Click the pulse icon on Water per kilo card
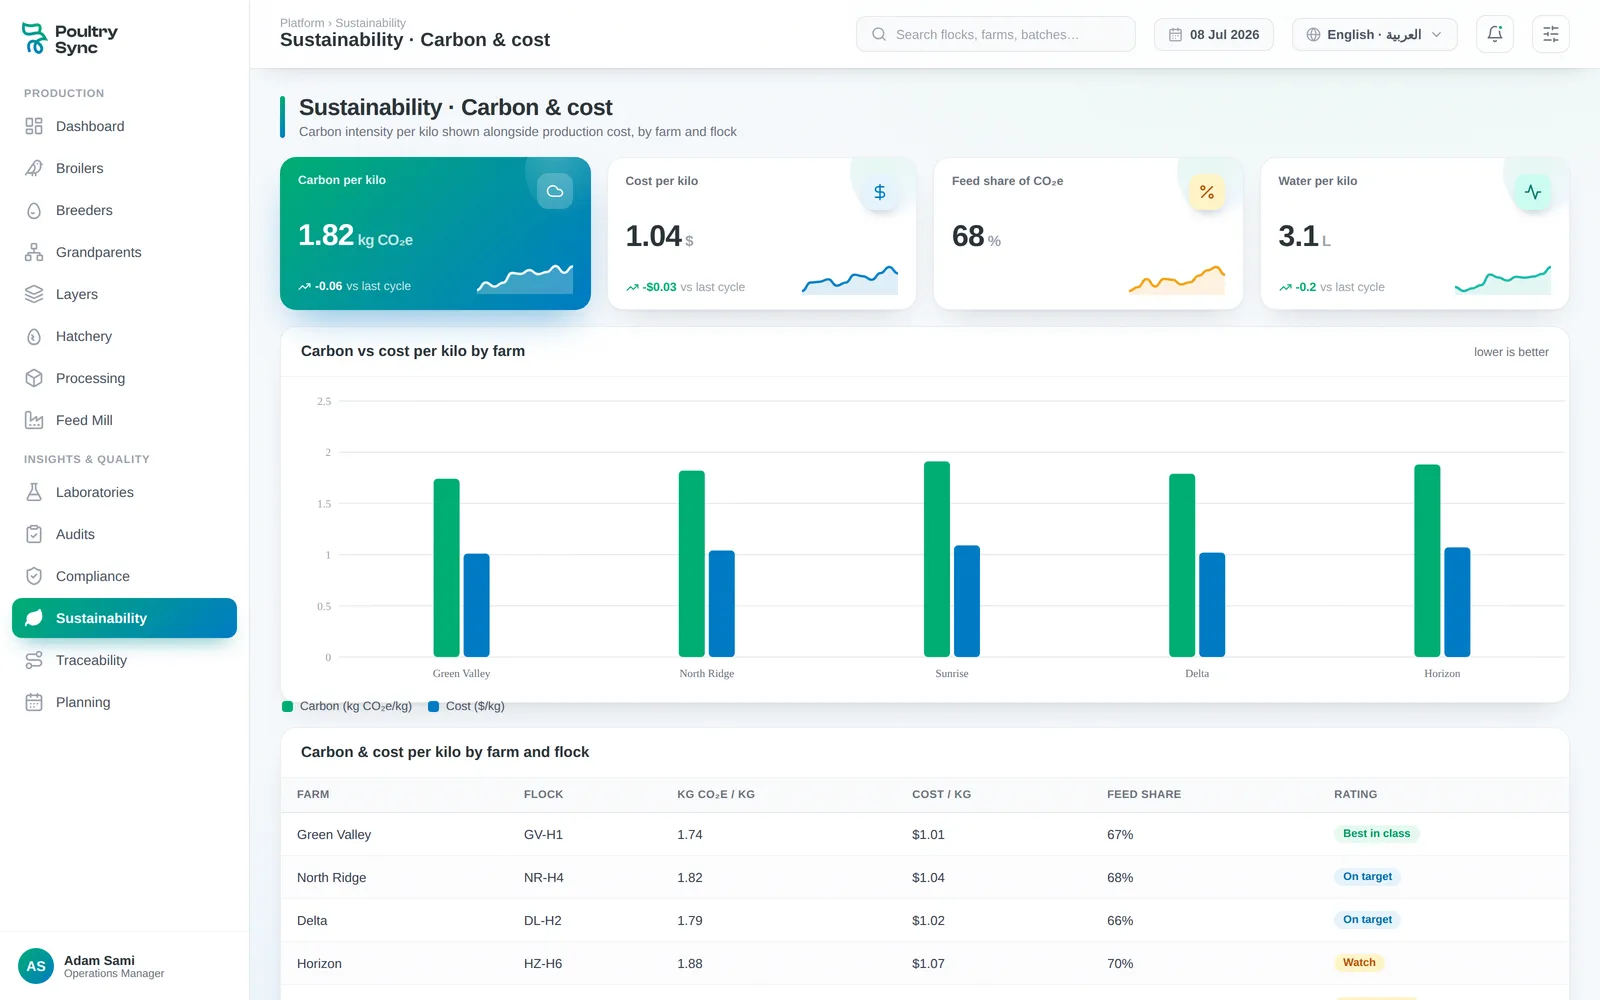Screen dimensions: 1600x1000 (1533, 192)
